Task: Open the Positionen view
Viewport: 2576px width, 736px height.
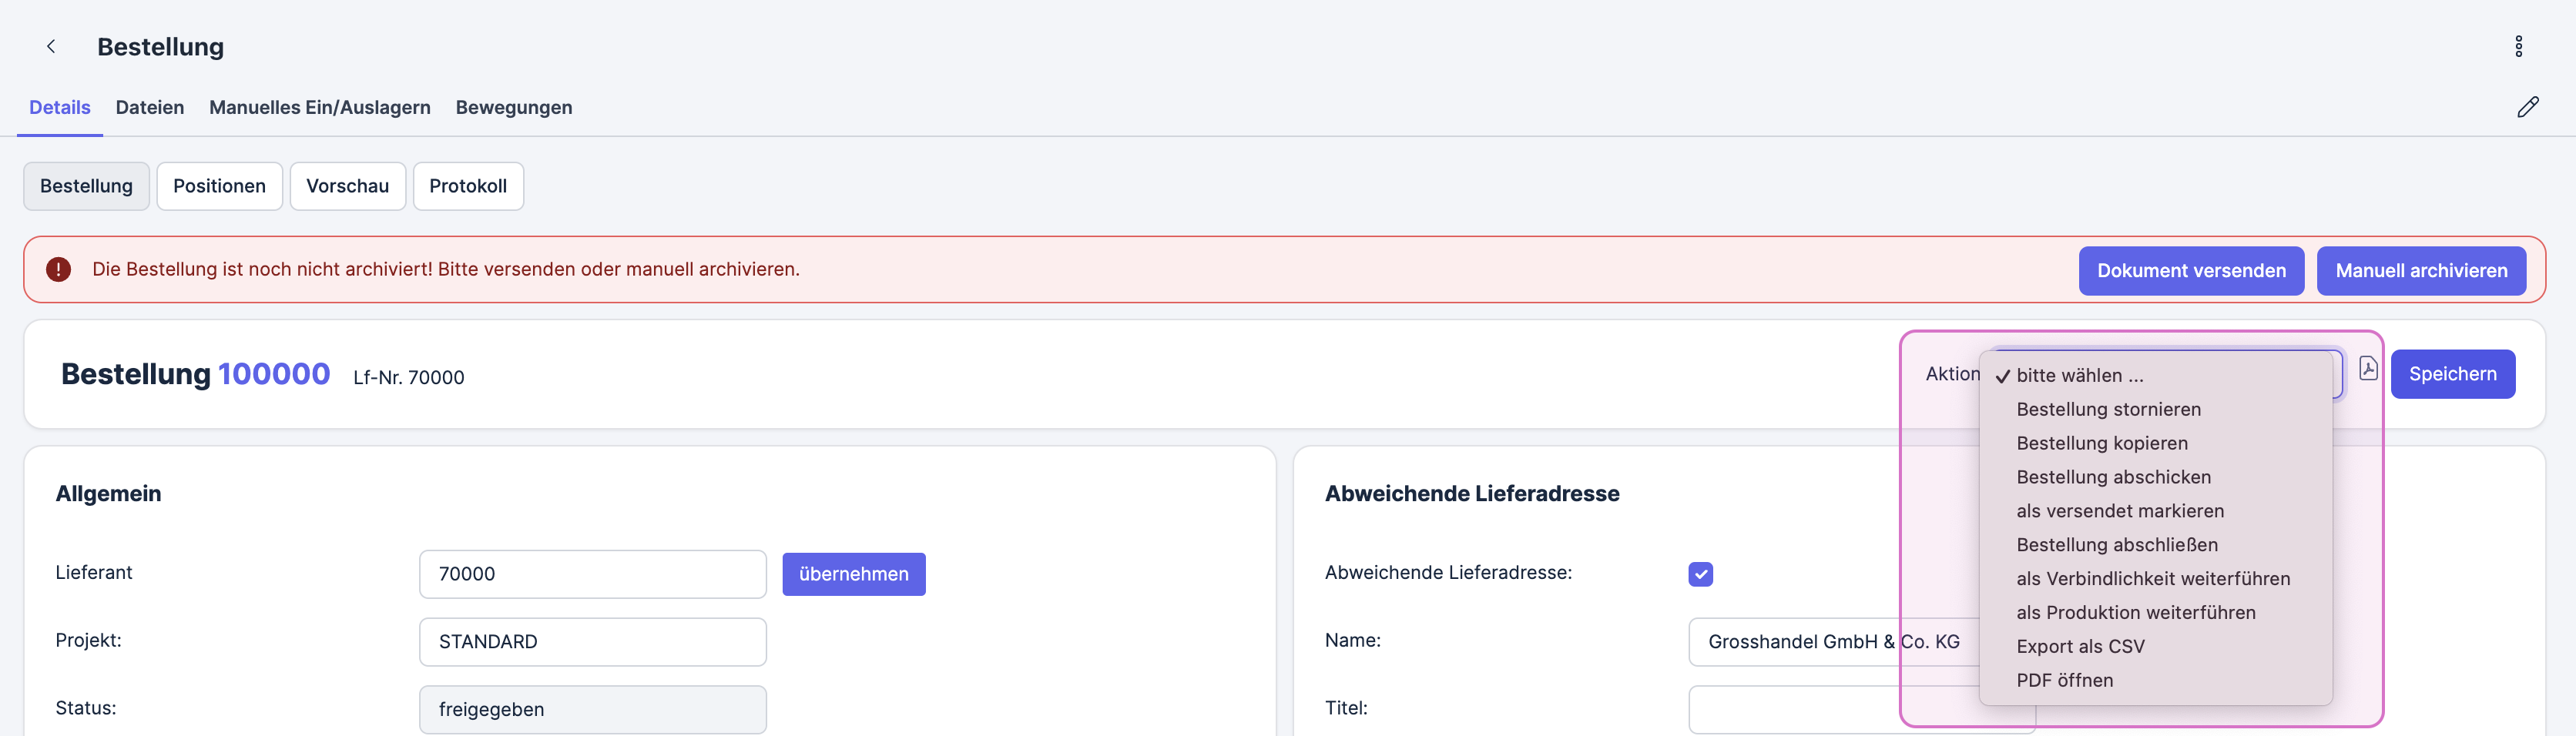Action: [219, 186]
